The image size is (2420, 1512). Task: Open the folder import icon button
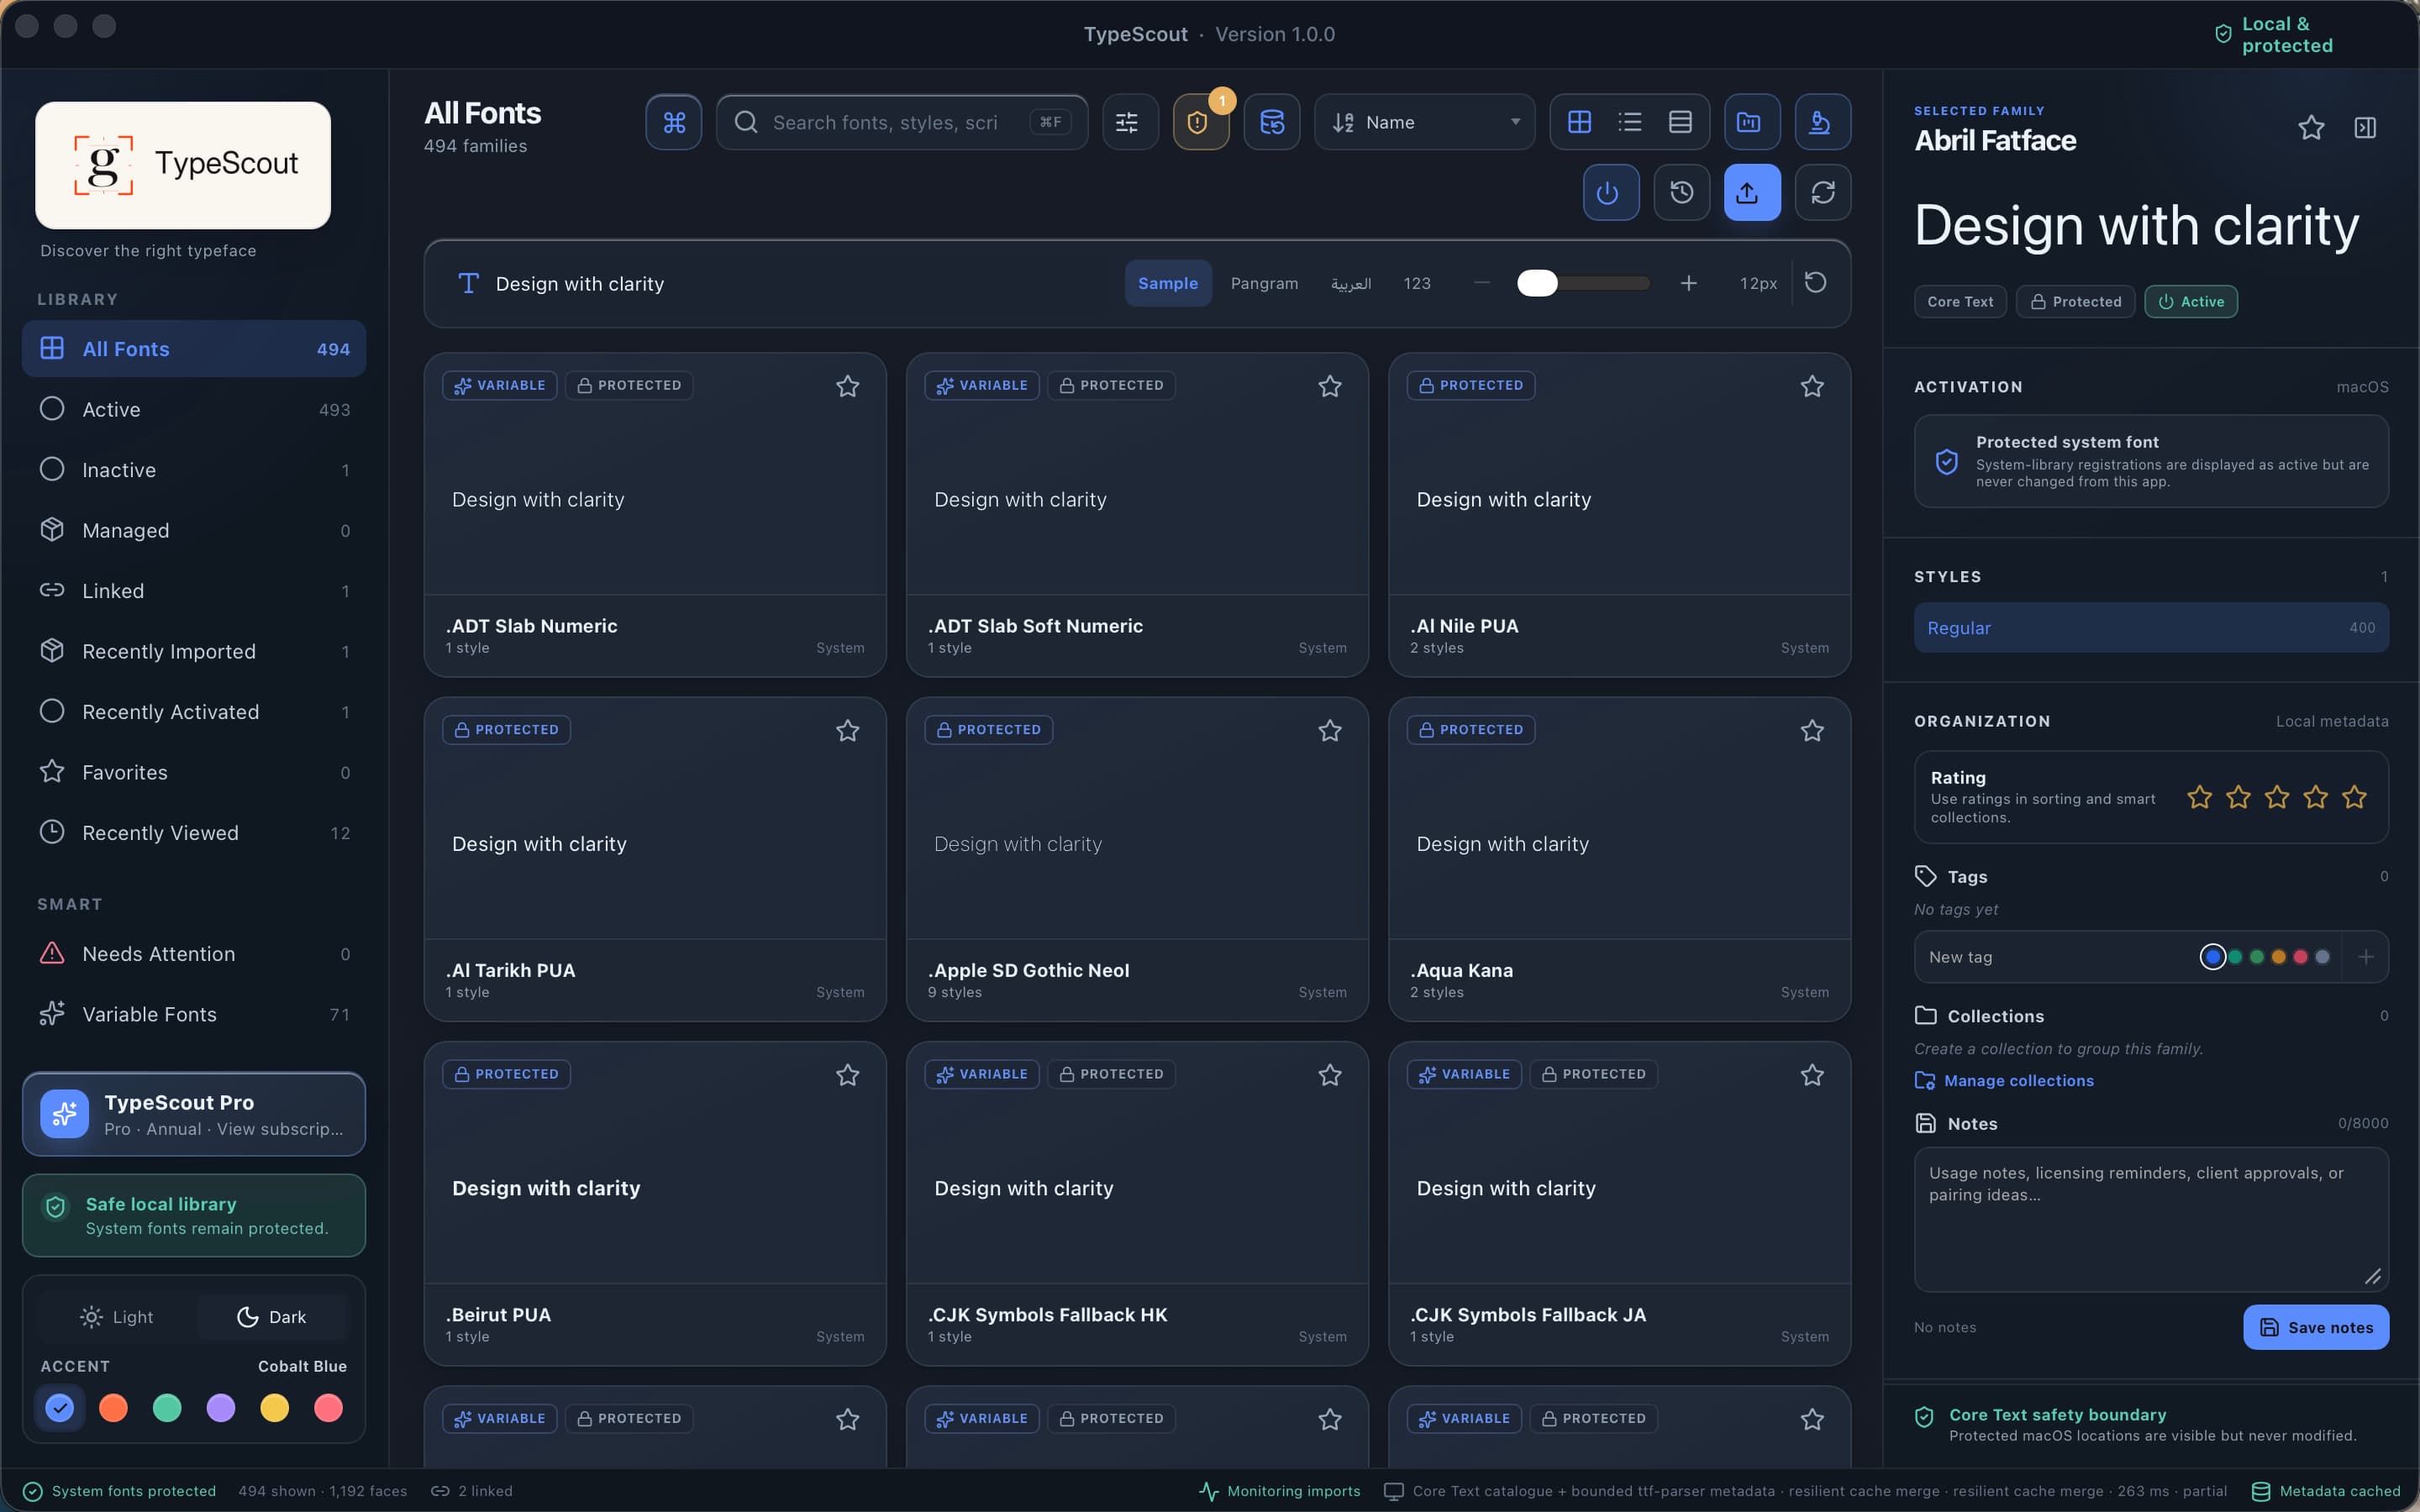(x=1750, y=122)
